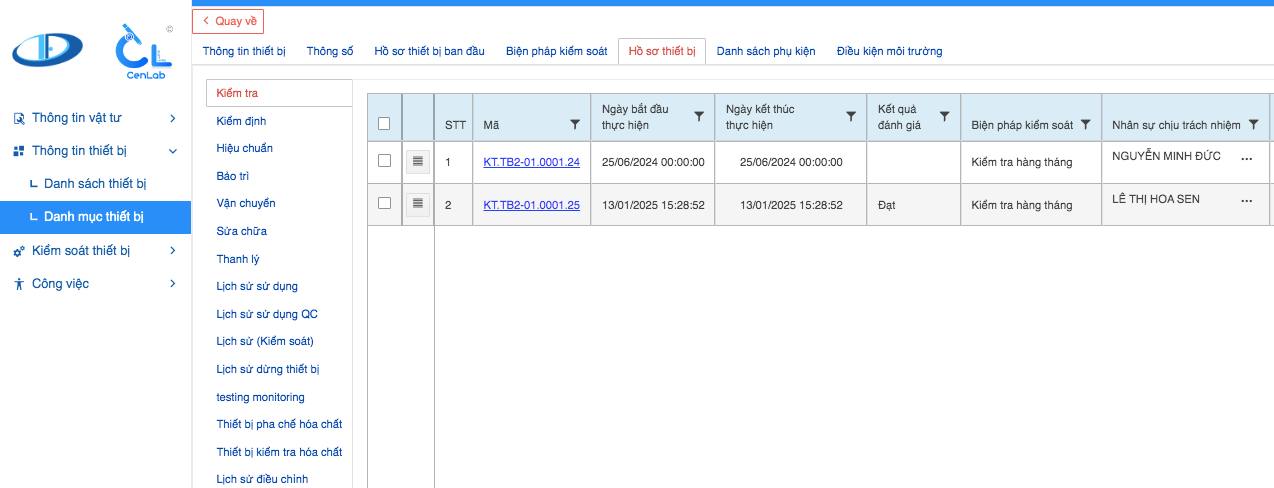The height and width of the screenshot is (488, 1274).
Task: Click the Quay về back button
Action: click(228, 21)
